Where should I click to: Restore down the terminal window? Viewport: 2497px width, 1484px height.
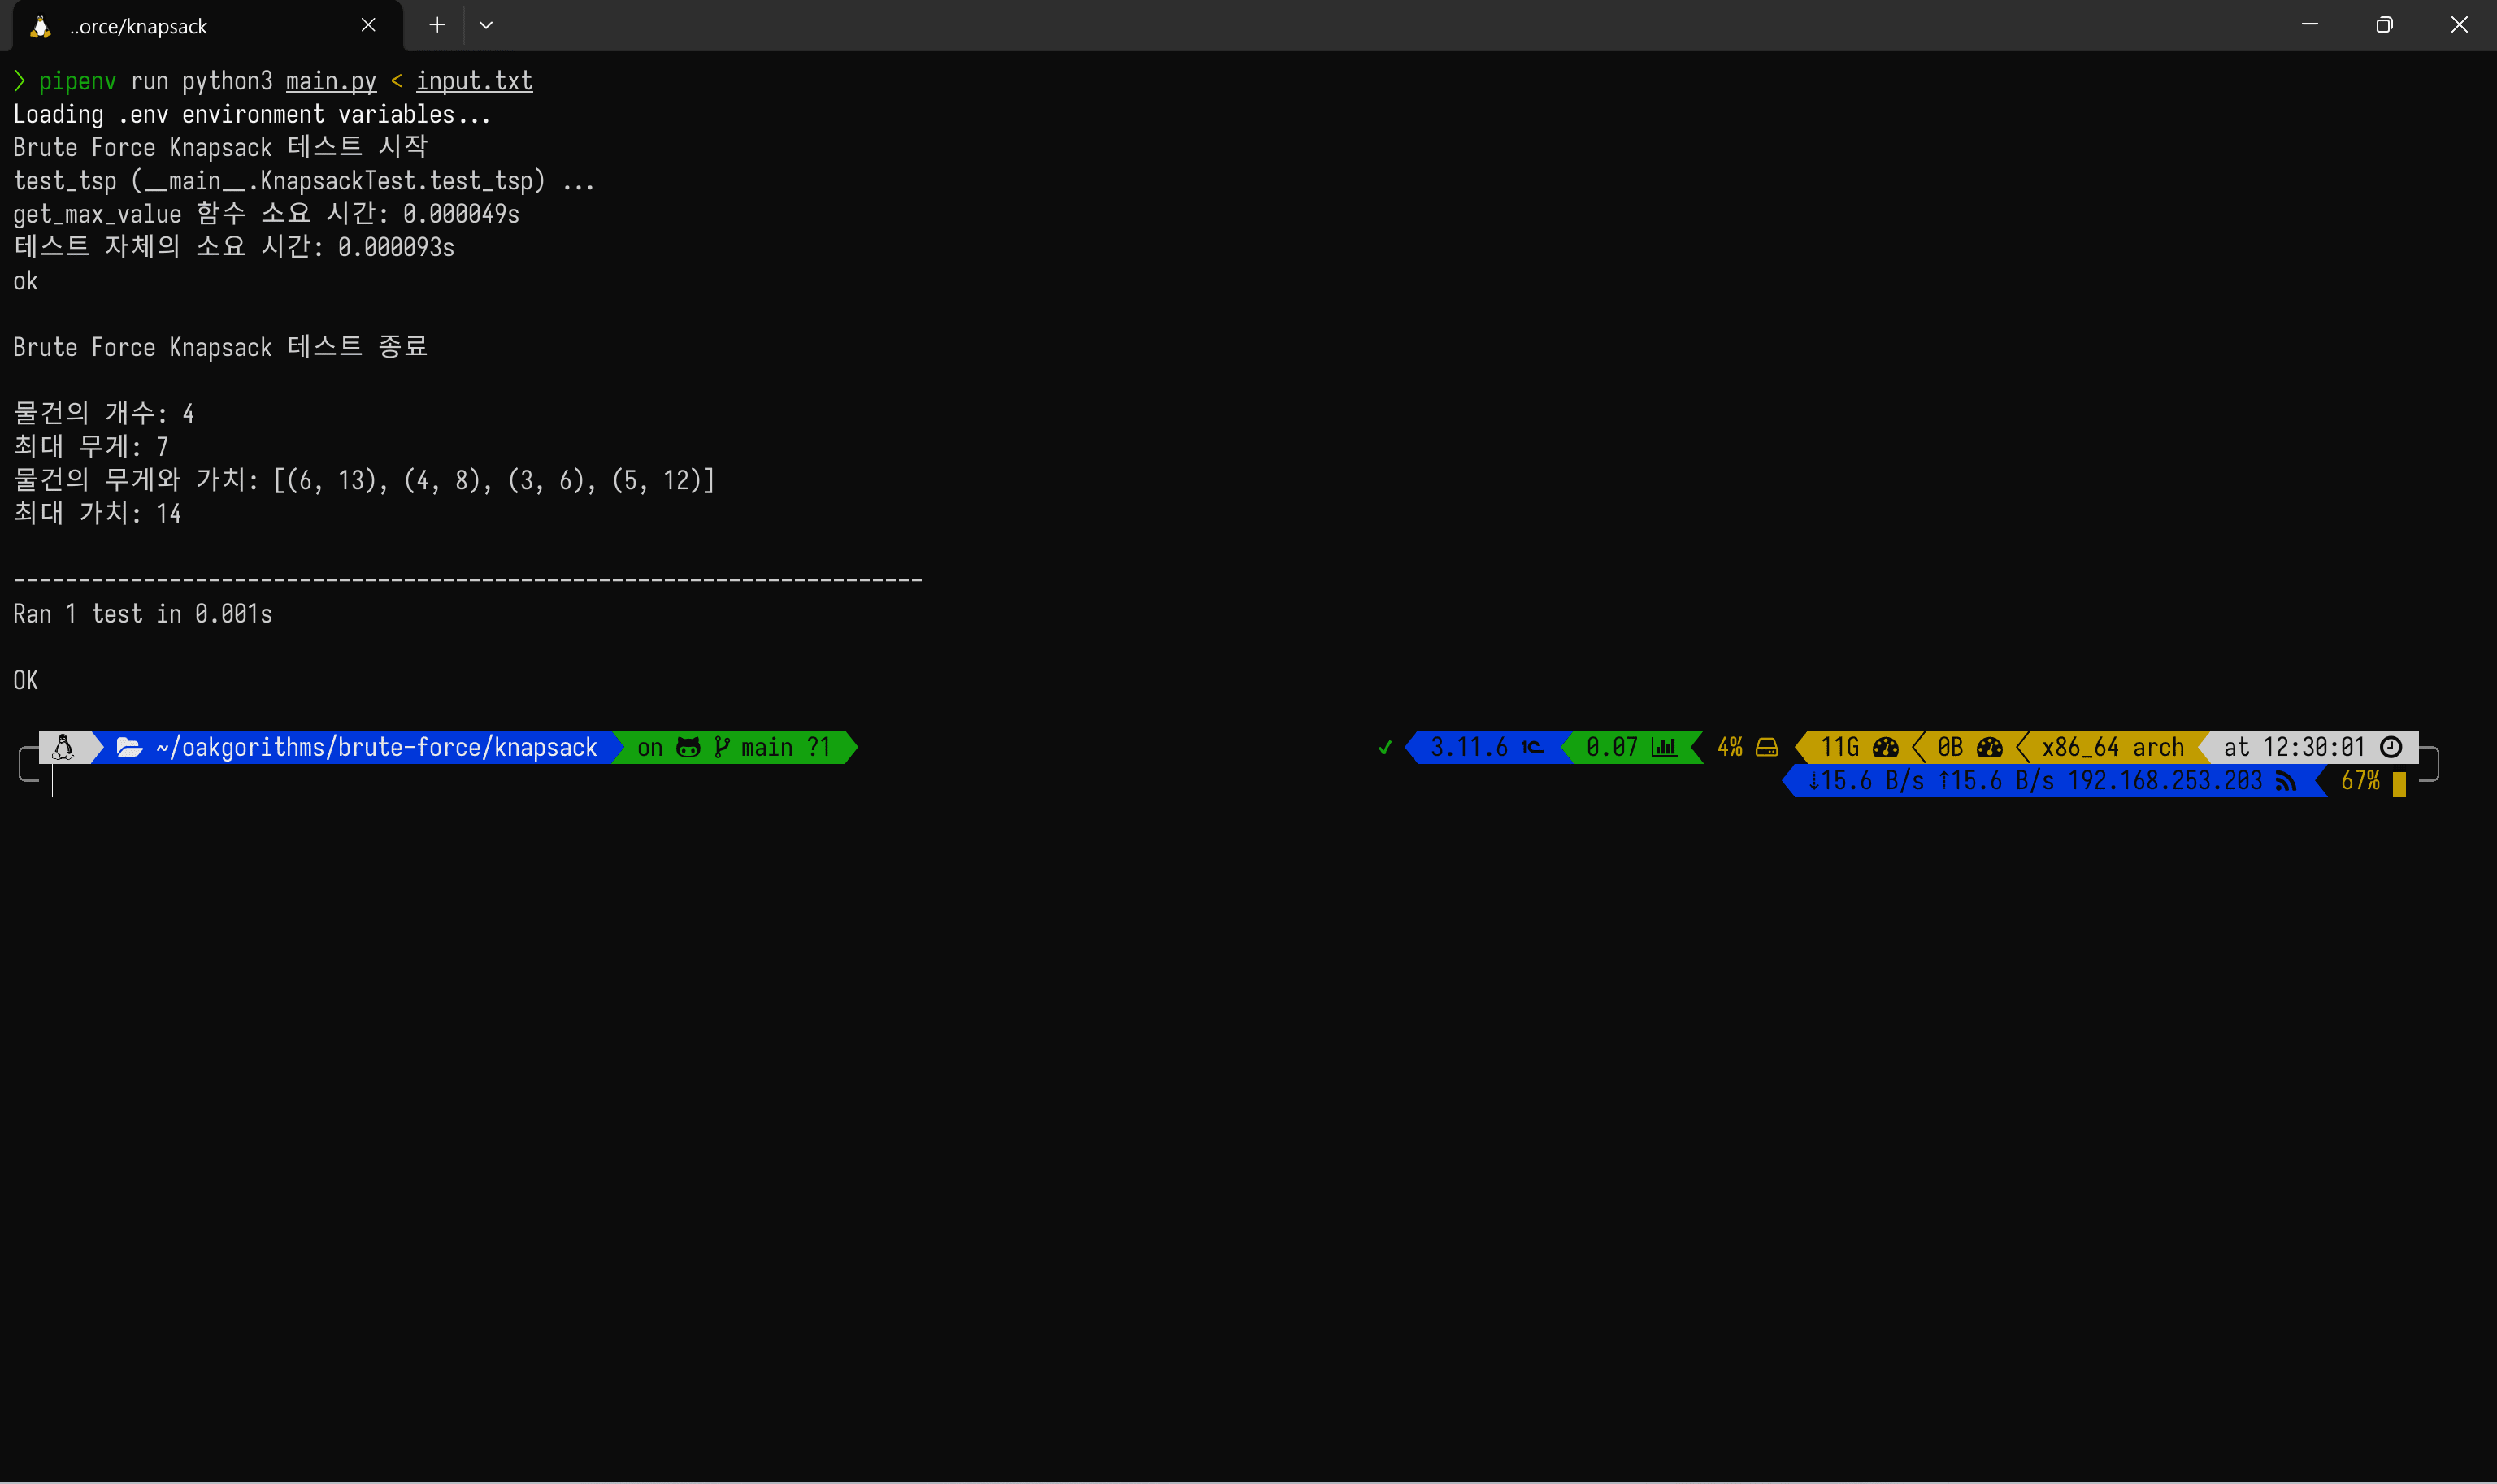pos(2384,25)
